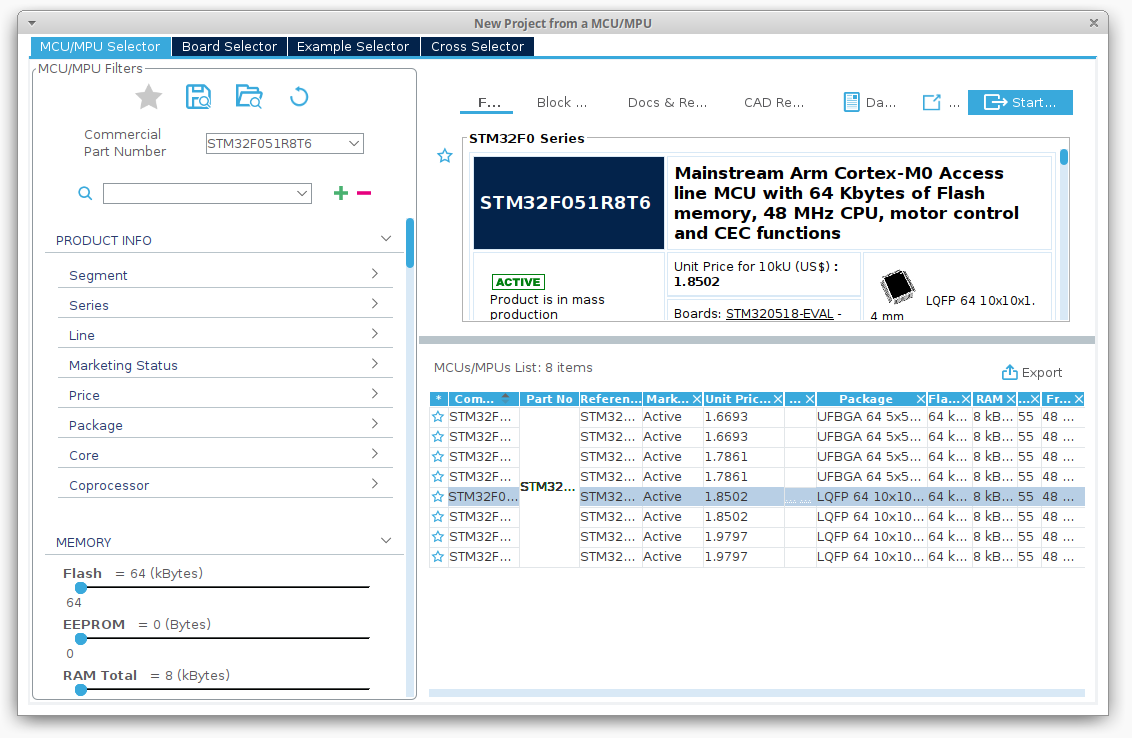Click the green plus icon
The image size is (1132, 738).
(341, 193)
